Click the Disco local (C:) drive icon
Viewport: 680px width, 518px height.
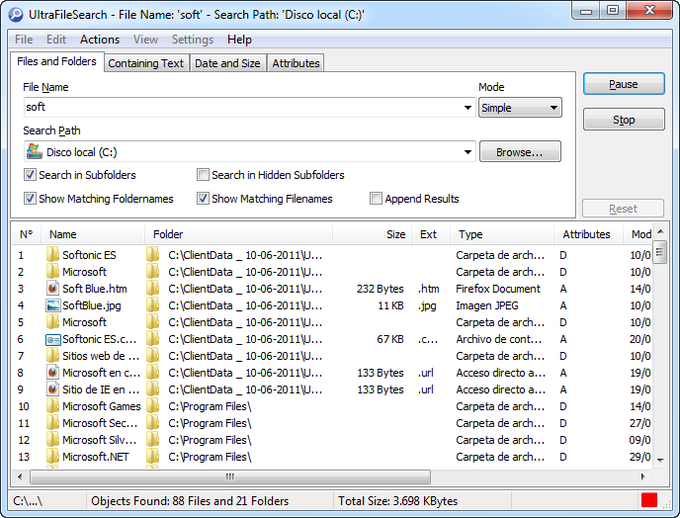tap(34, 151)
